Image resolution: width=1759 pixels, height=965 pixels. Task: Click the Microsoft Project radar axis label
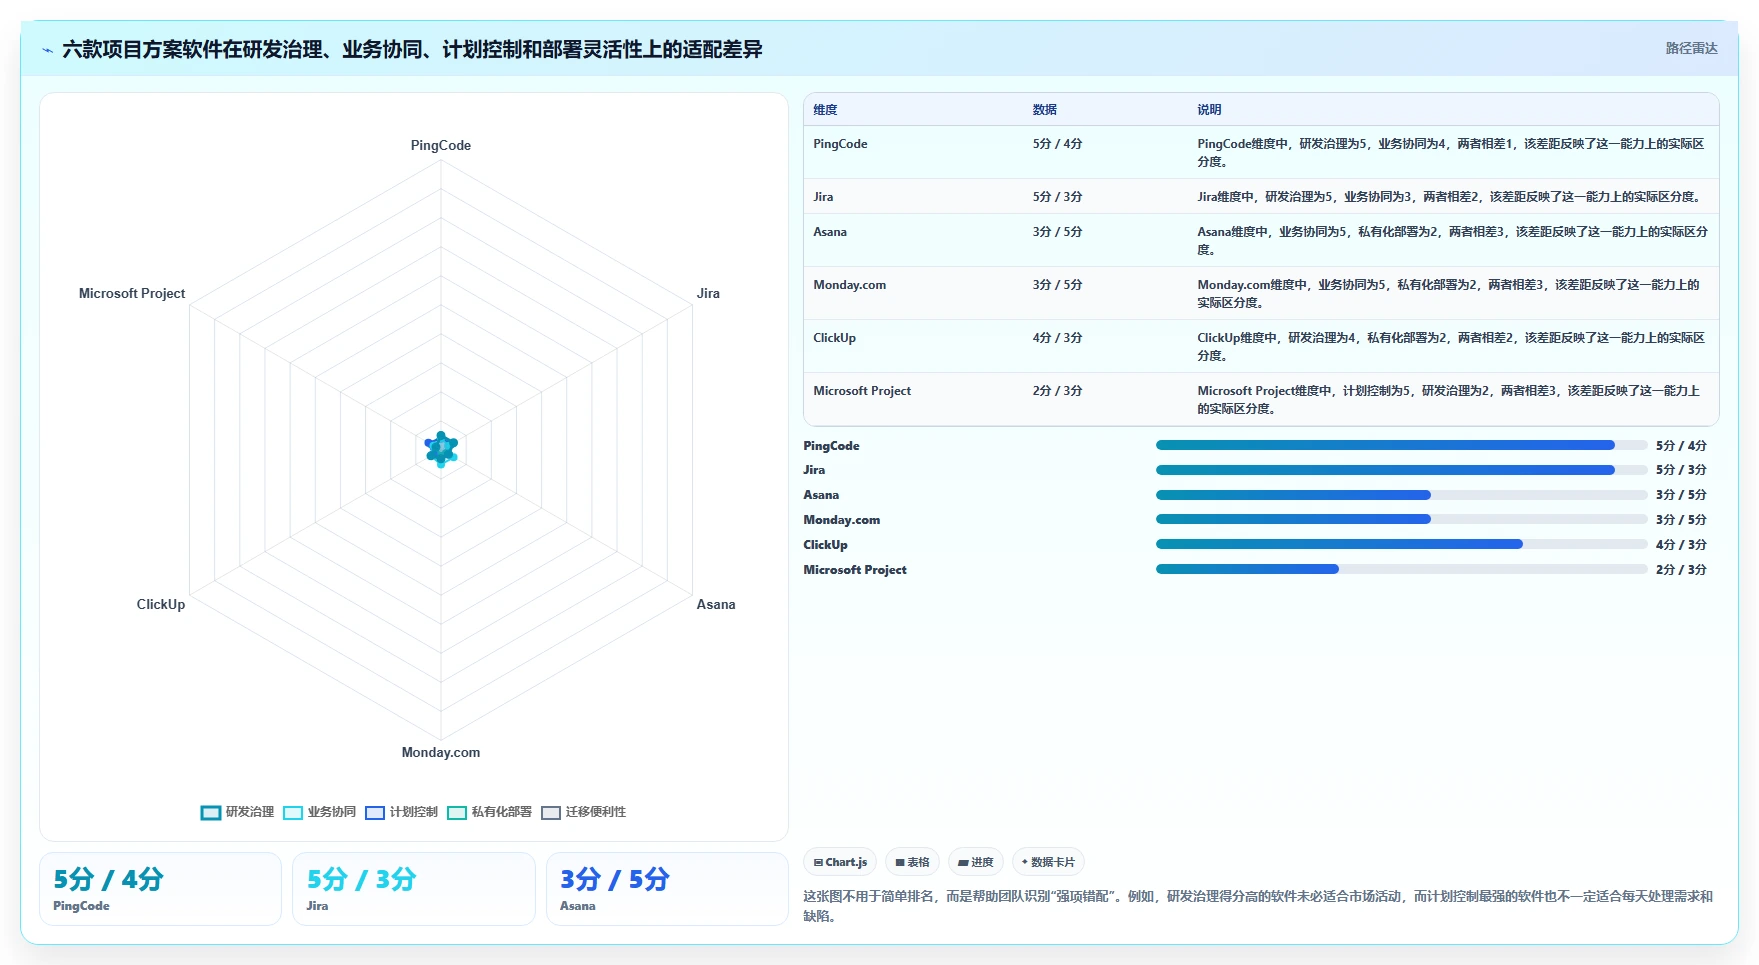(x=132, y=293)
